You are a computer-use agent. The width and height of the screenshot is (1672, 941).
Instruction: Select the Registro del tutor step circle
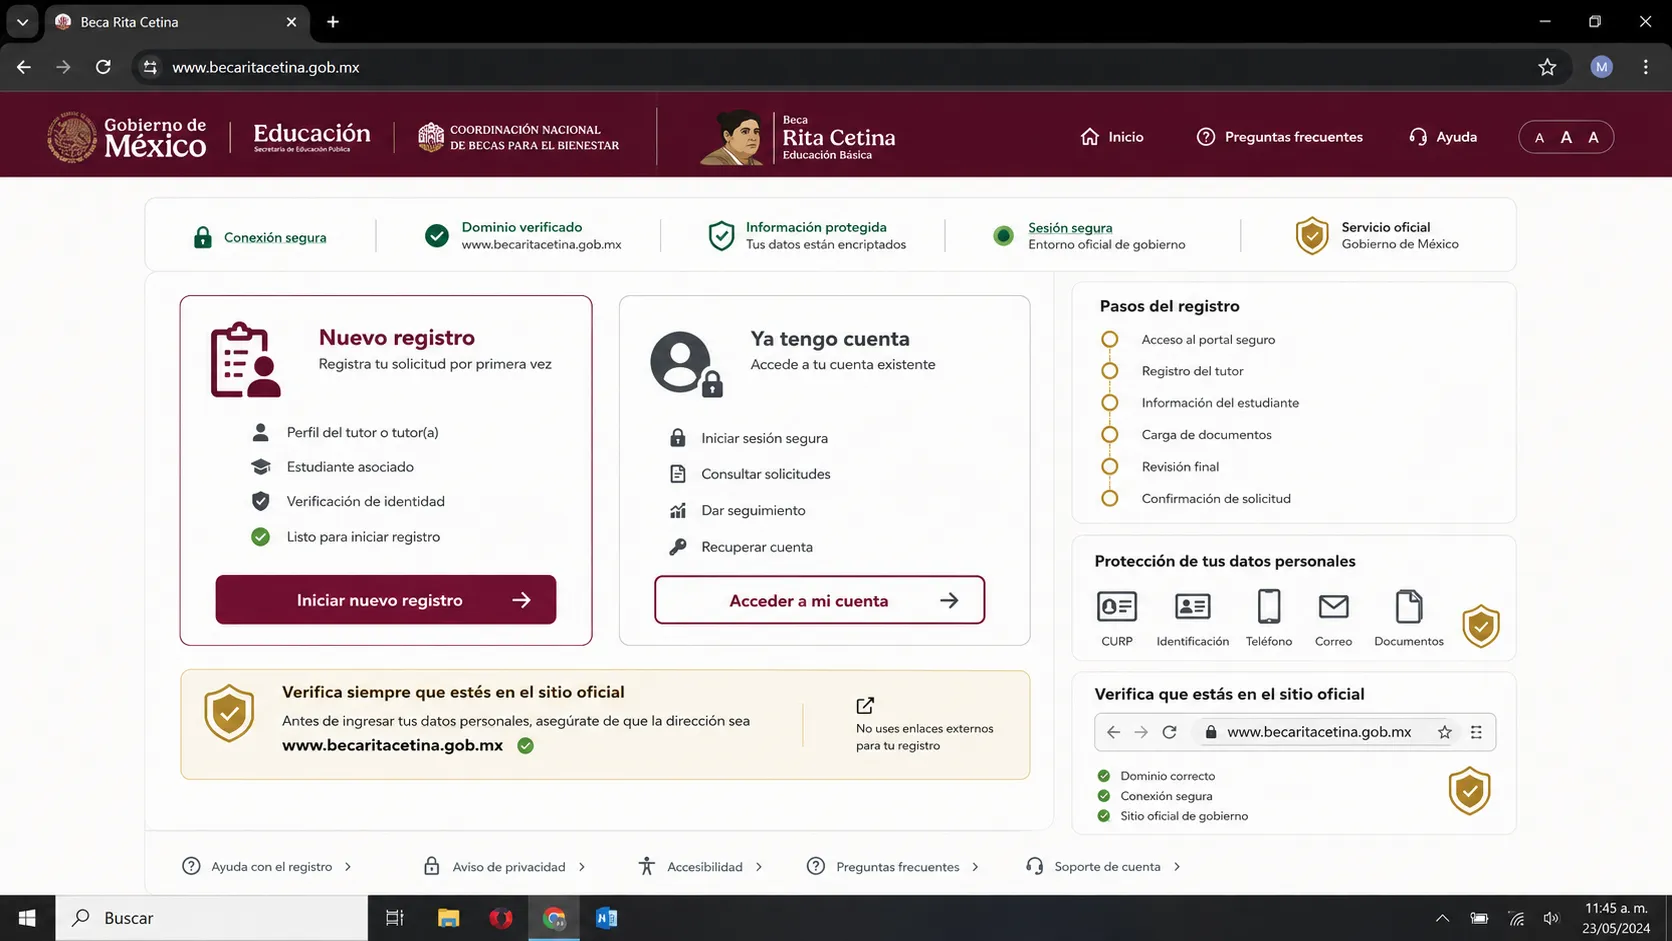[1109, 371]
